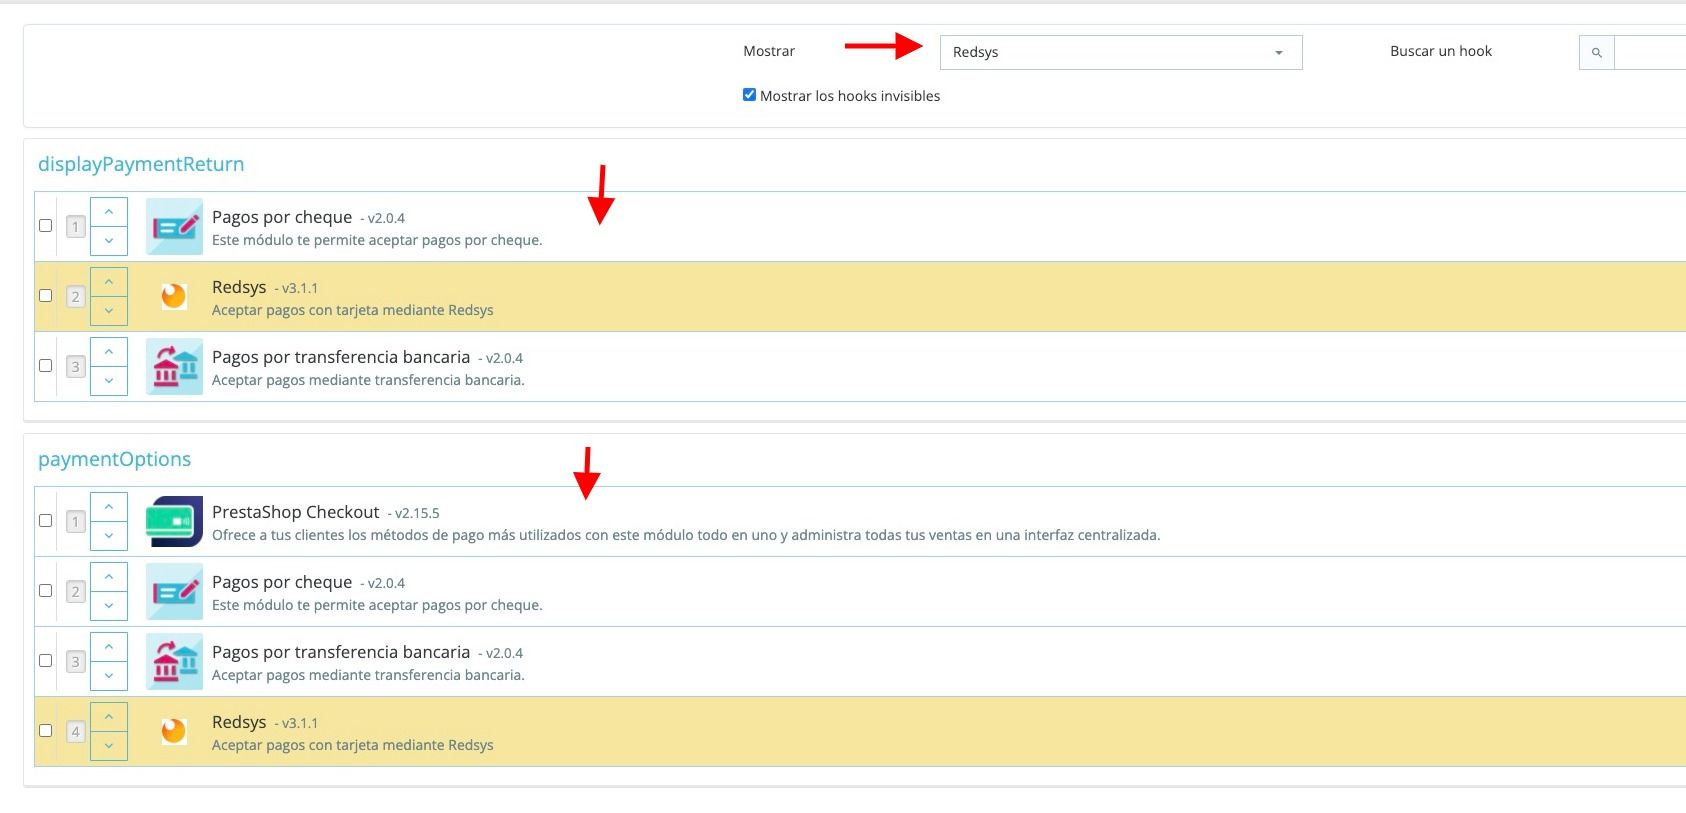Click the Redsys orange logo in paymentOptions

coord(174,731)
